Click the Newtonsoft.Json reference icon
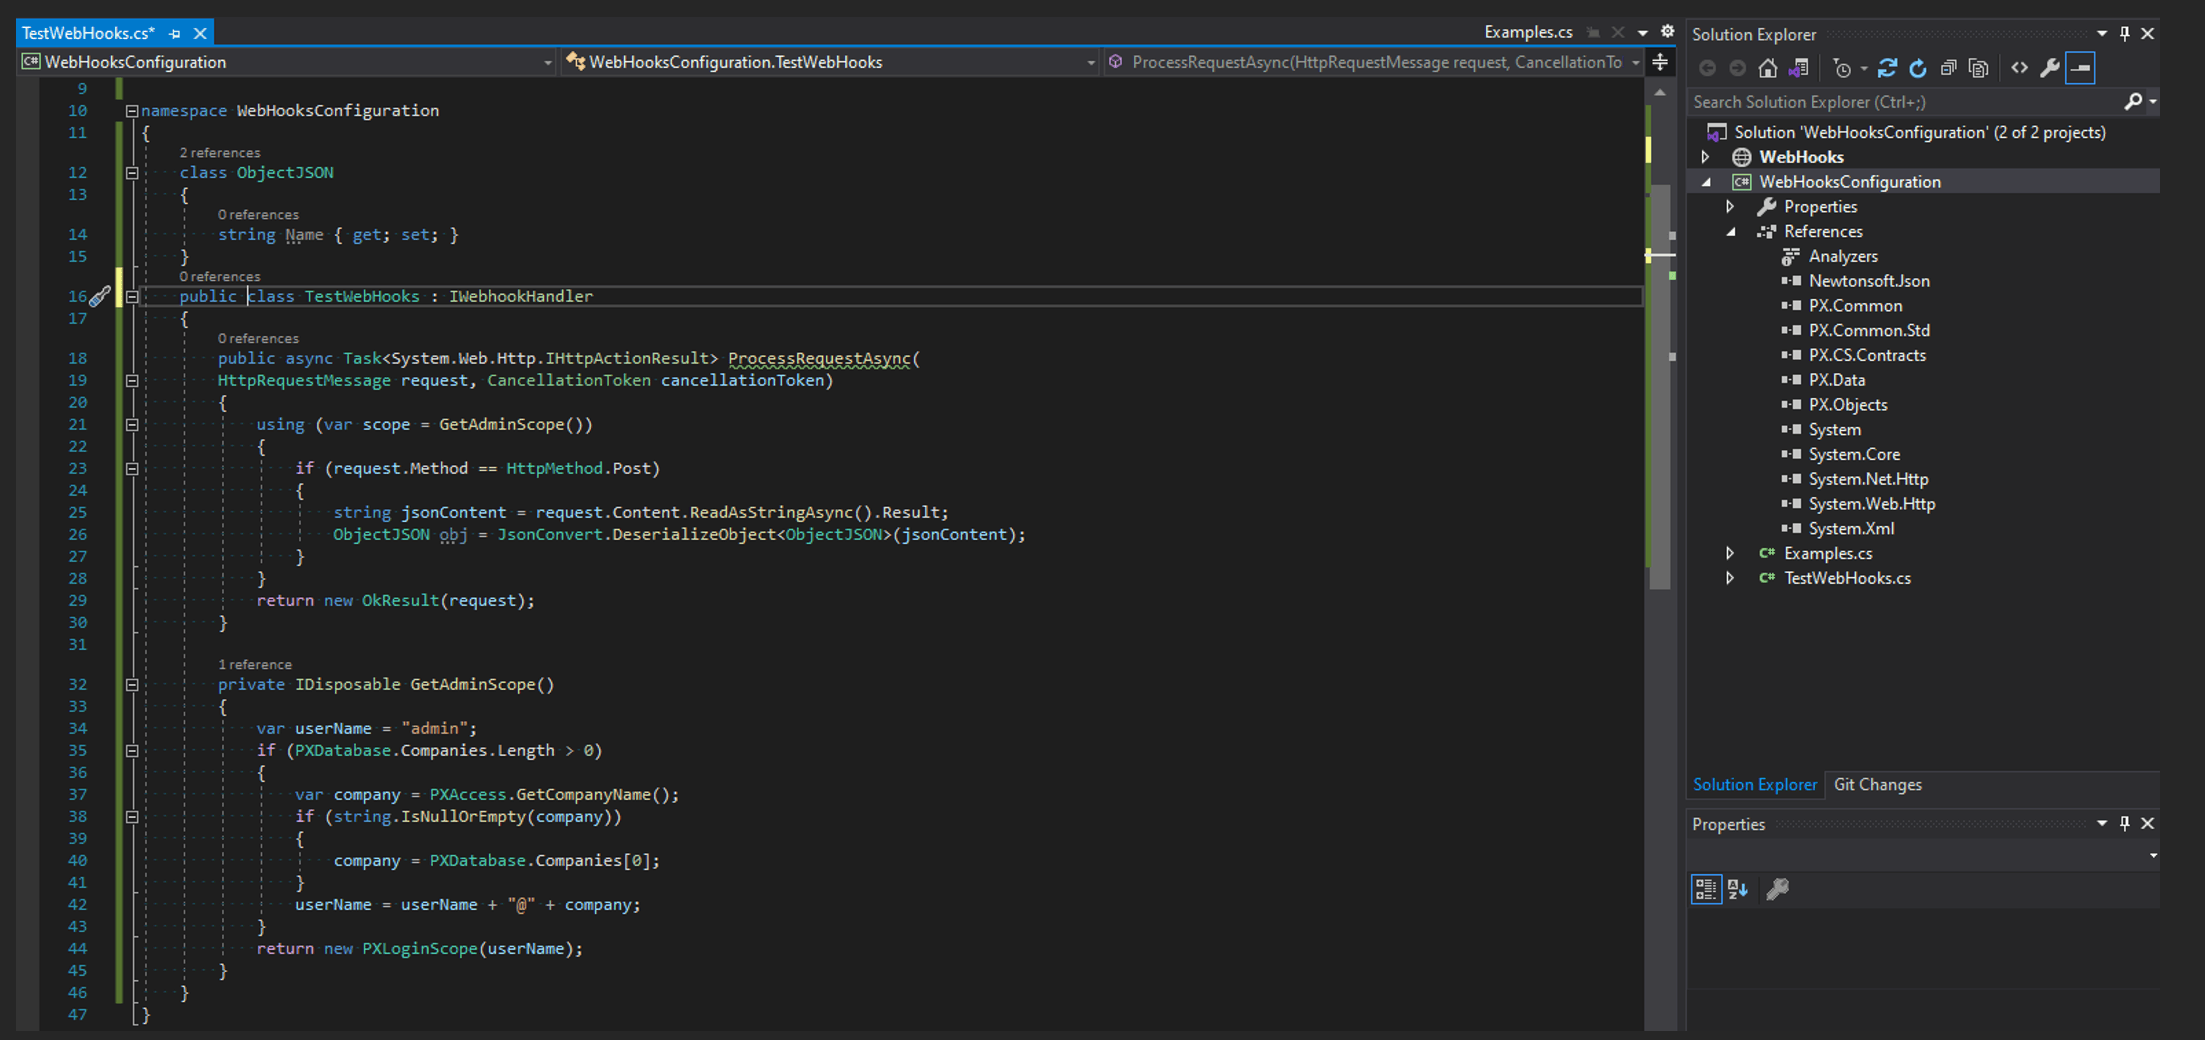Image resolution: width=2205 pixels, height=1040 pixels. [x=1791, y=281]
